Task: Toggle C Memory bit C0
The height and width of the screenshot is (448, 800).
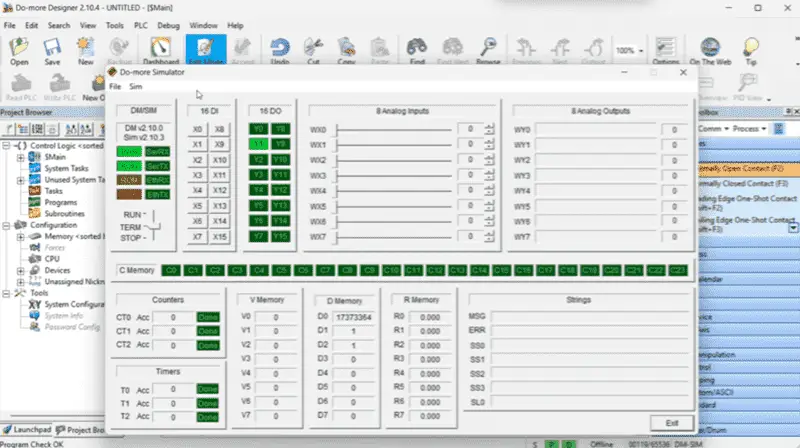Action: (x=171, y=270)
